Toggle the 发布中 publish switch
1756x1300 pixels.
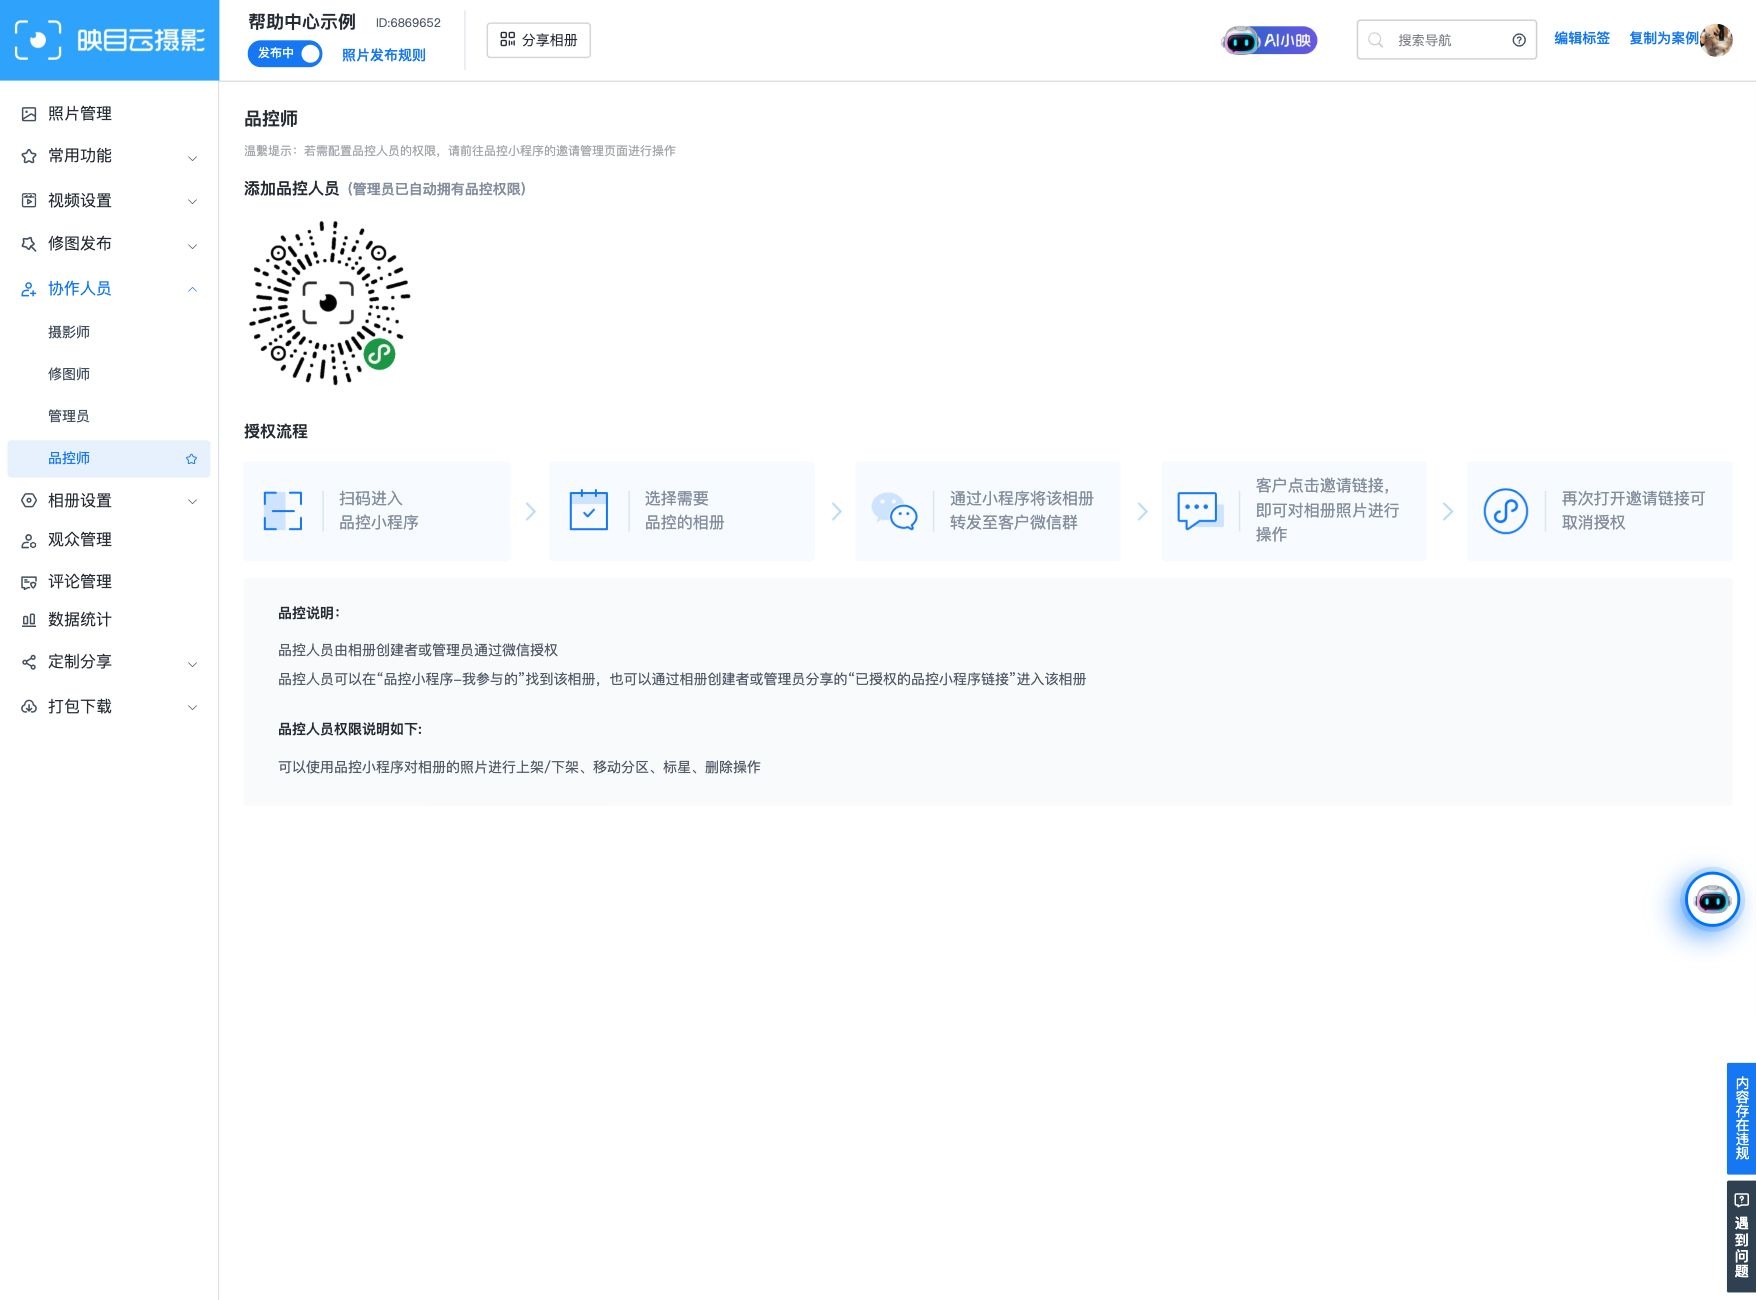[x=285, y=53]
